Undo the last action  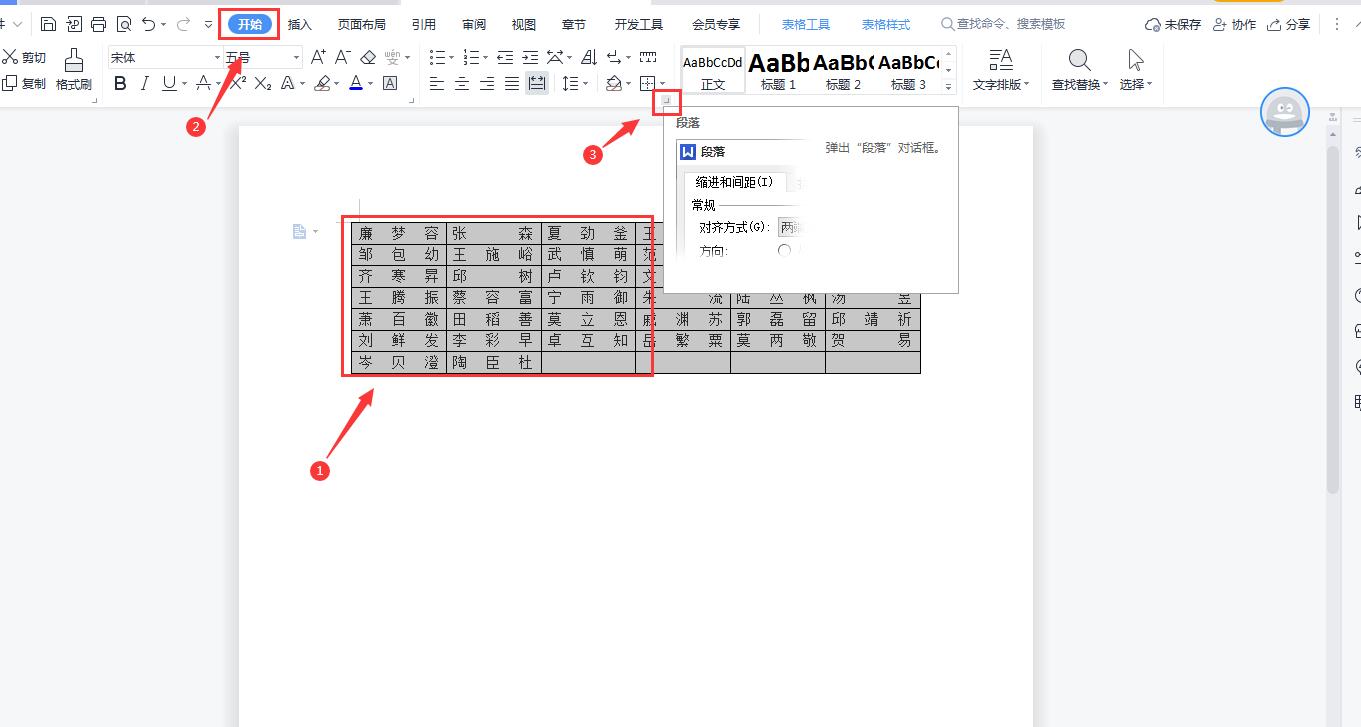click(148, 24)
